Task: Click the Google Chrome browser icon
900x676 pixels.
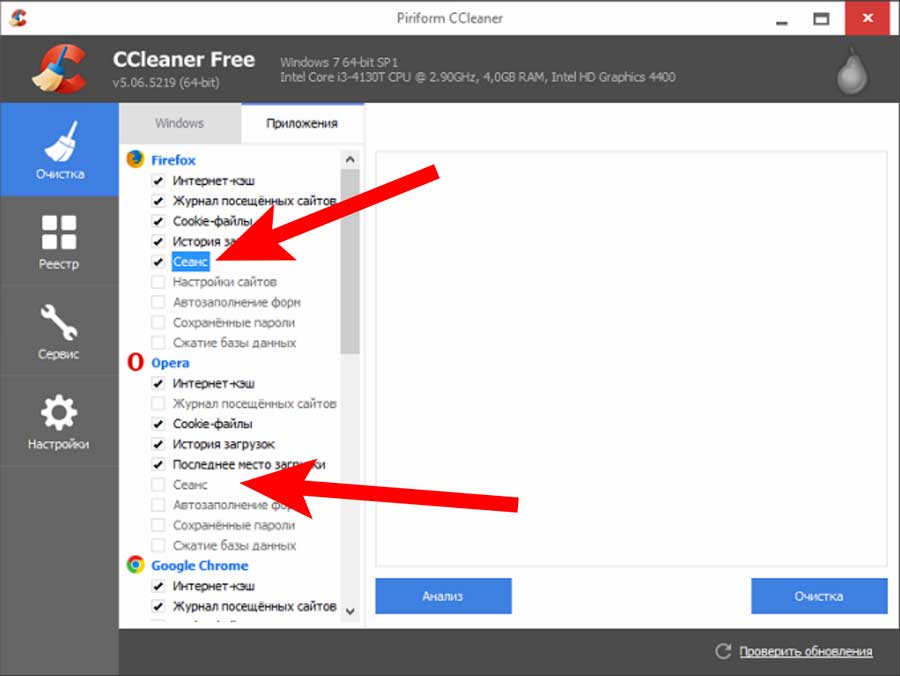Action: pos(135,565)
